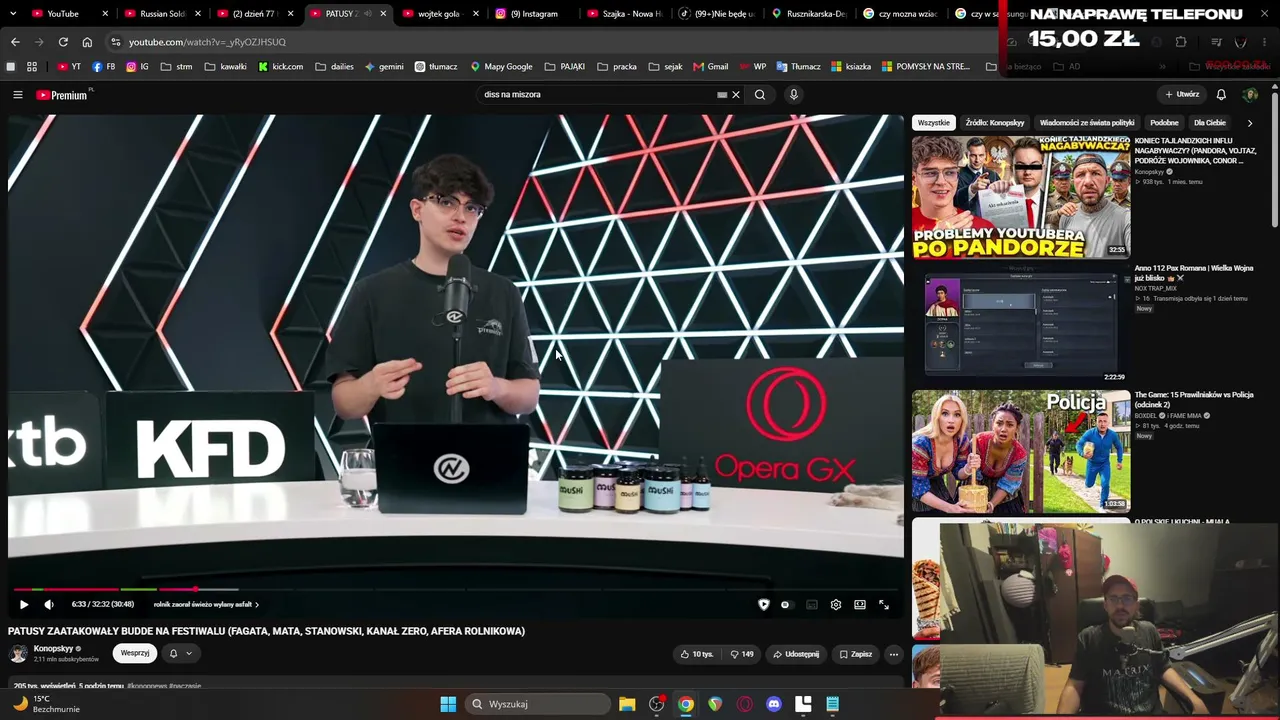Open the Gmail bookmark

[x=711, y=67]
